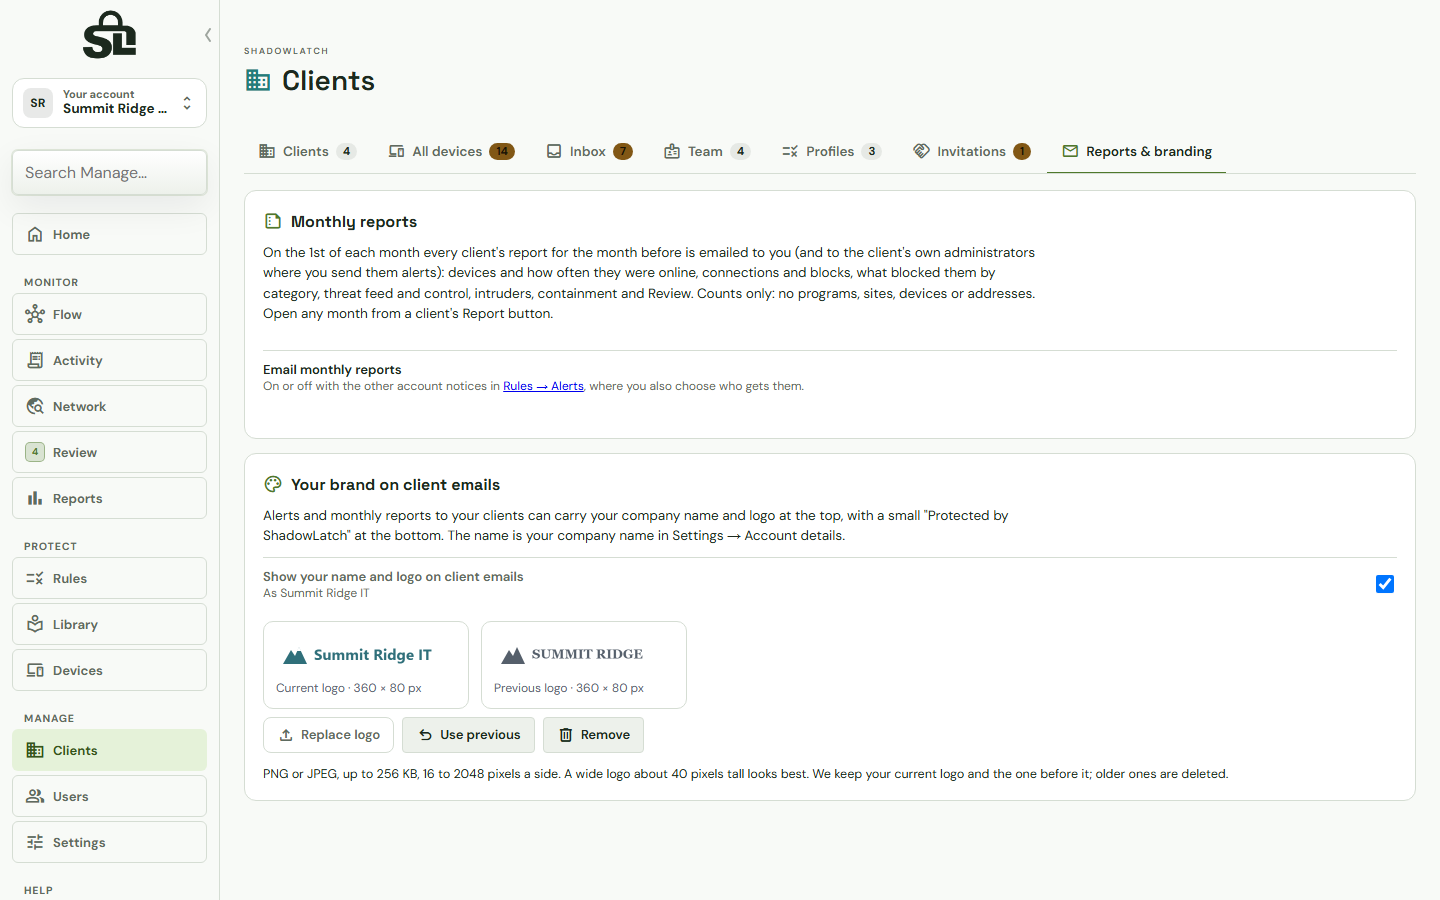Click the Flow graph icon
This screenshot has width=1440, height=900.
click(35, 314)
